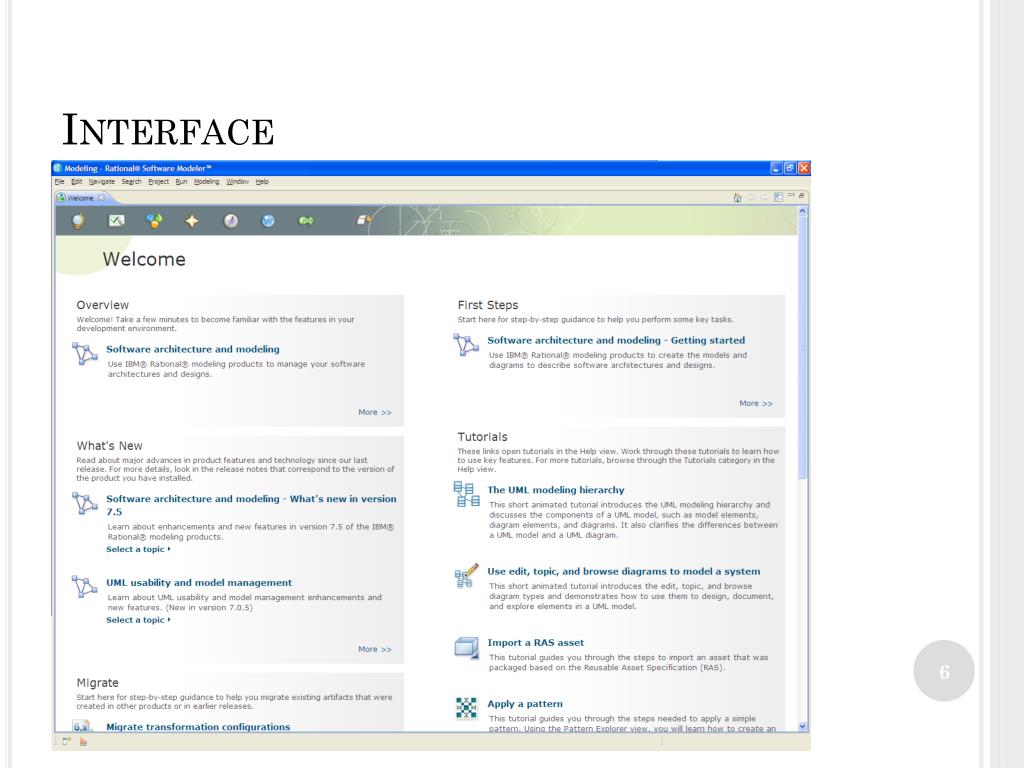Open the First Steps compass icon
The image size is (1024, 768).
(231, 221)
